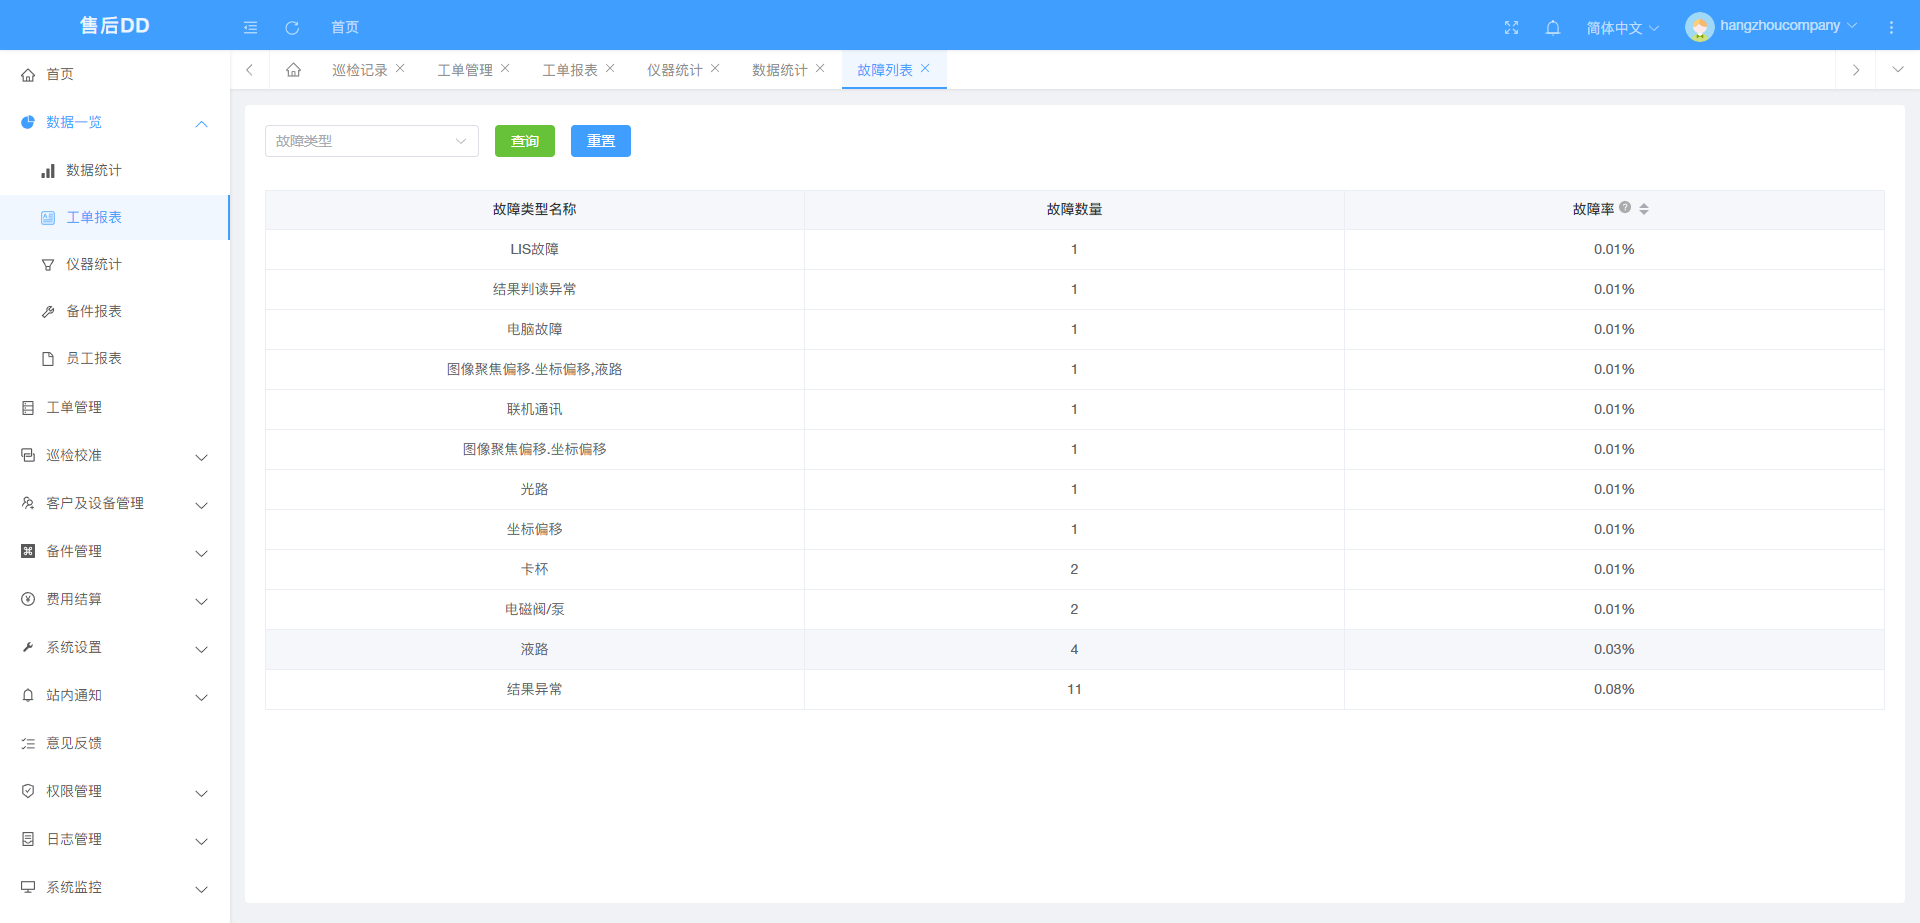Screen dimensions: 1920x923
Task: Toggle sorting on the 故障率 column
Action: click(x=1644, y=208)
